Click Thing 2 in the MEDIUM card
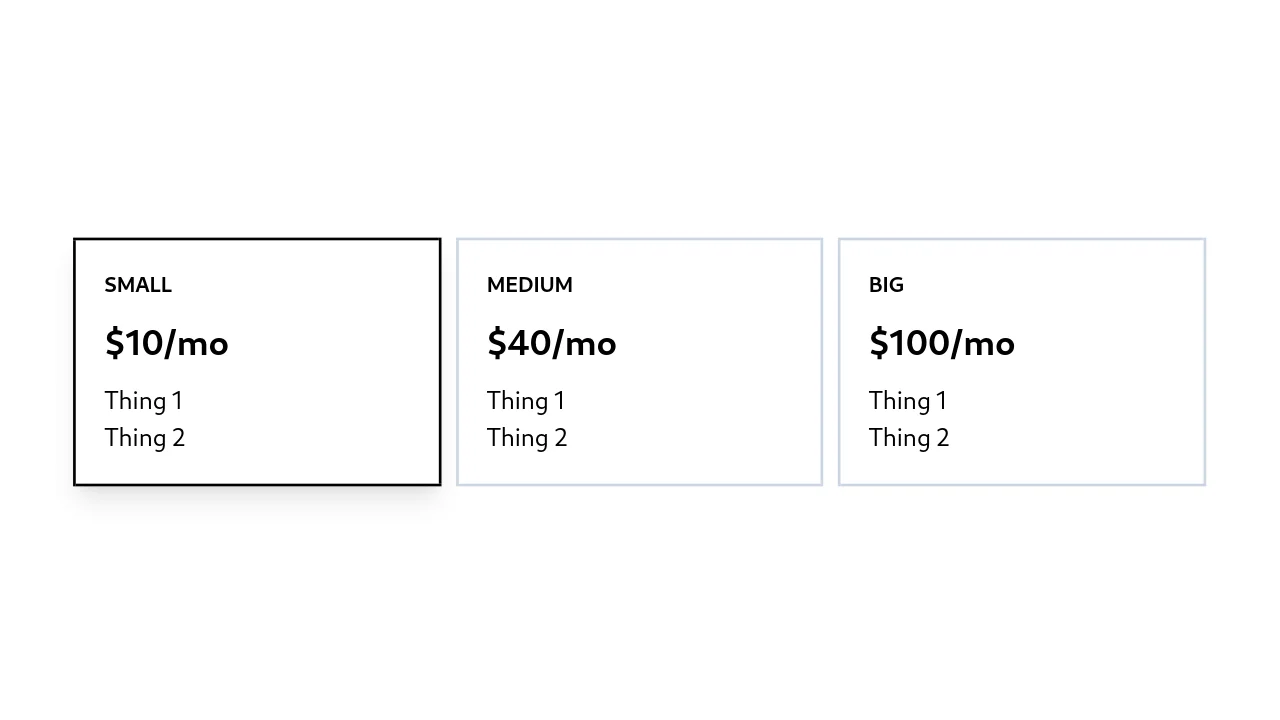Image resolution: width=1280 pixels, height=720 pixels. click(527, 437)
